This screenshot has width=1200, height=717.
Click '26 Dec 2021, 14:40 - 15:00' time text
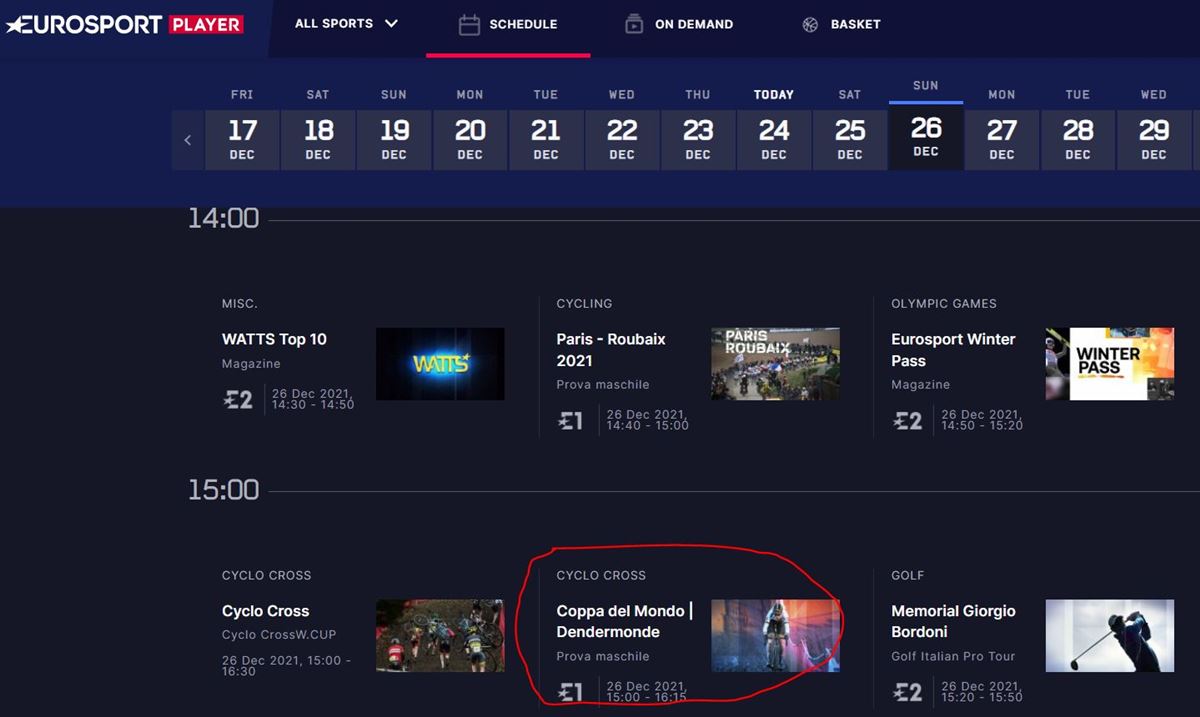click(x=648, y=420)
